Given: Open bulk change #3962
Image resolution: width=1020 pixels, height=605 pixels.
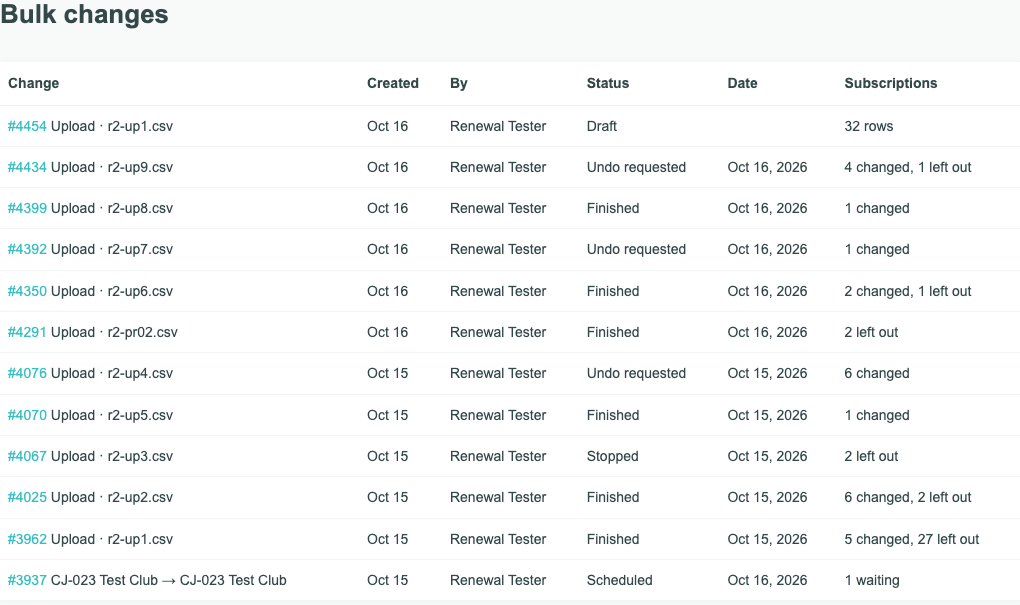Looking at the screenshot, I should 27,539.
